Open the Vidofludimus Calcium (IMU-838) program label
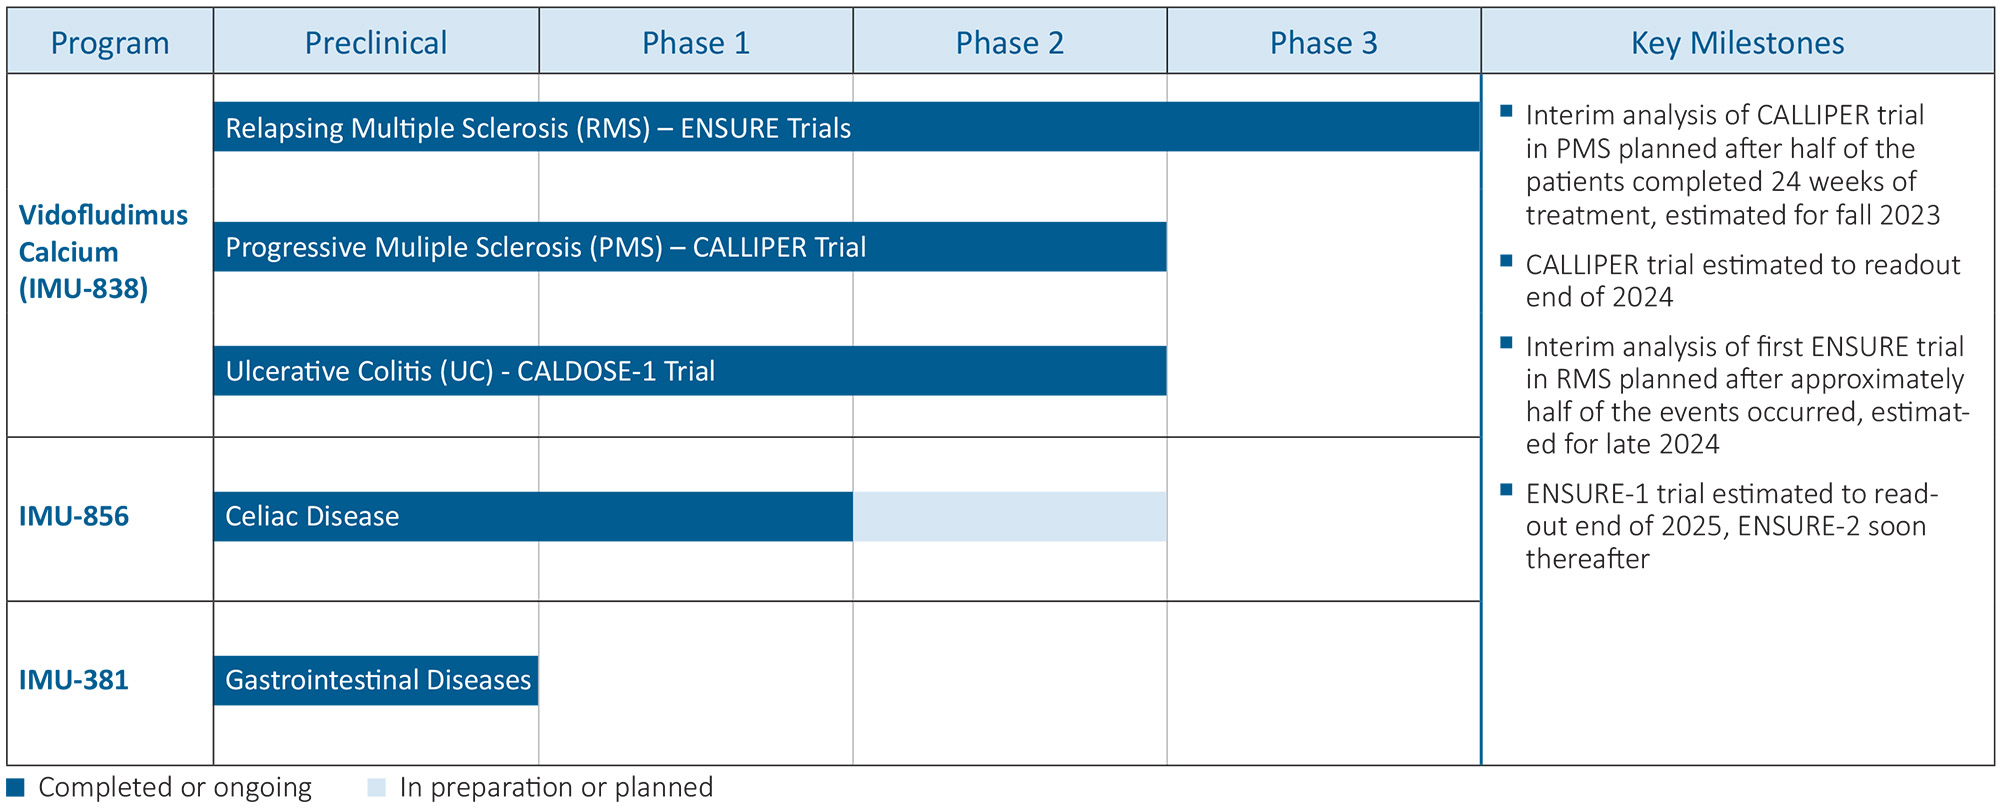This screenshot has width=2000, height=810. click(103, 252)
